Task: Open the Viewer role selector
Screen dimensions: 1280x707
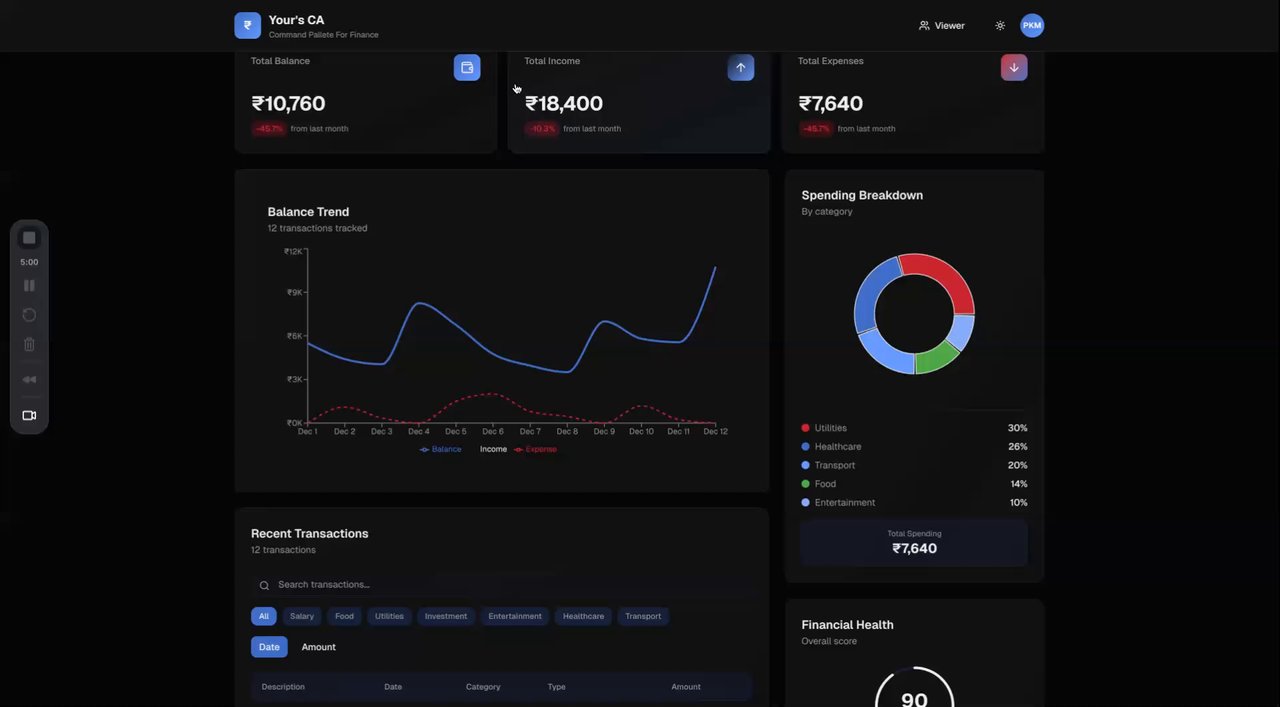Action: [942, 26]
